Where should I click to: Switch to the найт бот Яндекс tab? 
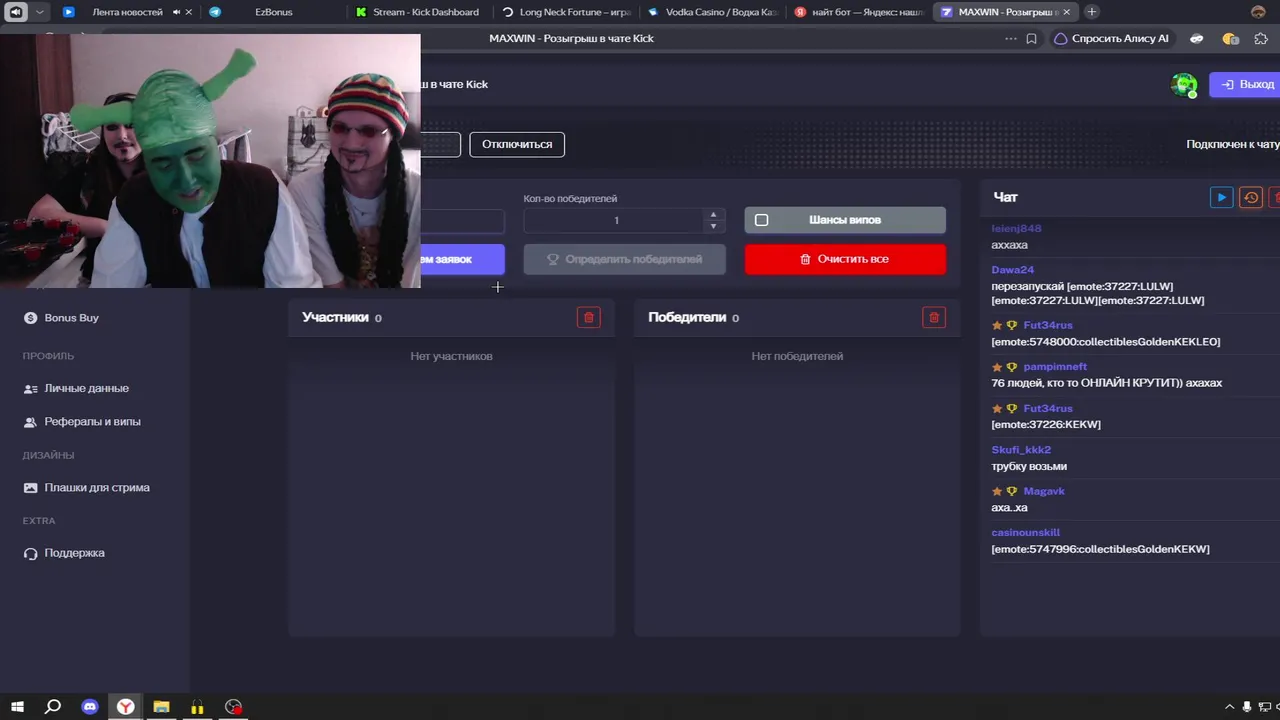[x=858, y=12]
